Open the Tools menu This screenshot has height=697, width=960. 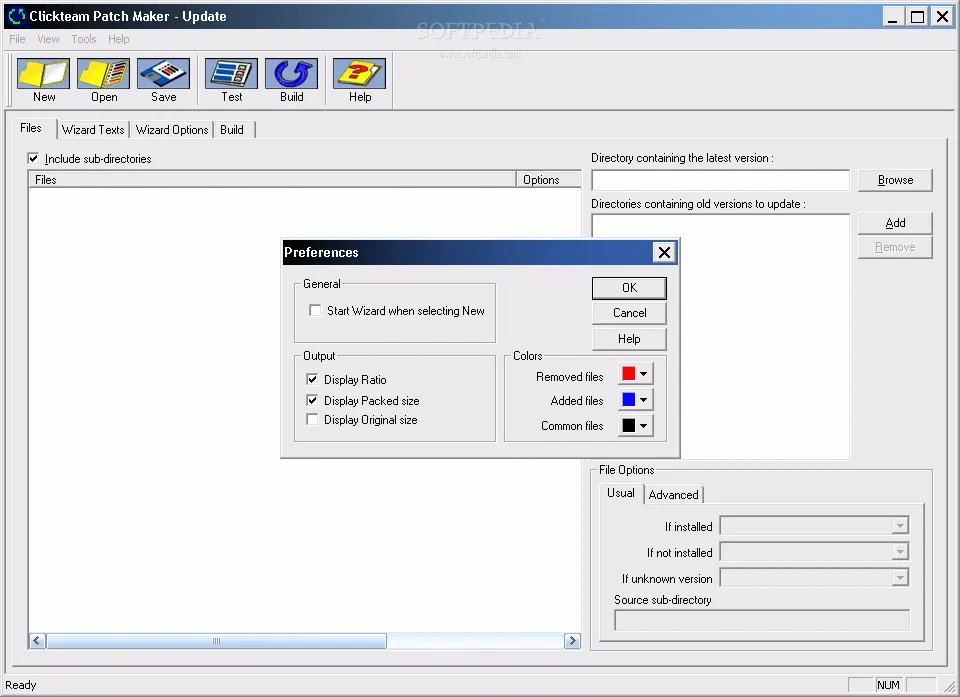click(83, 39)
